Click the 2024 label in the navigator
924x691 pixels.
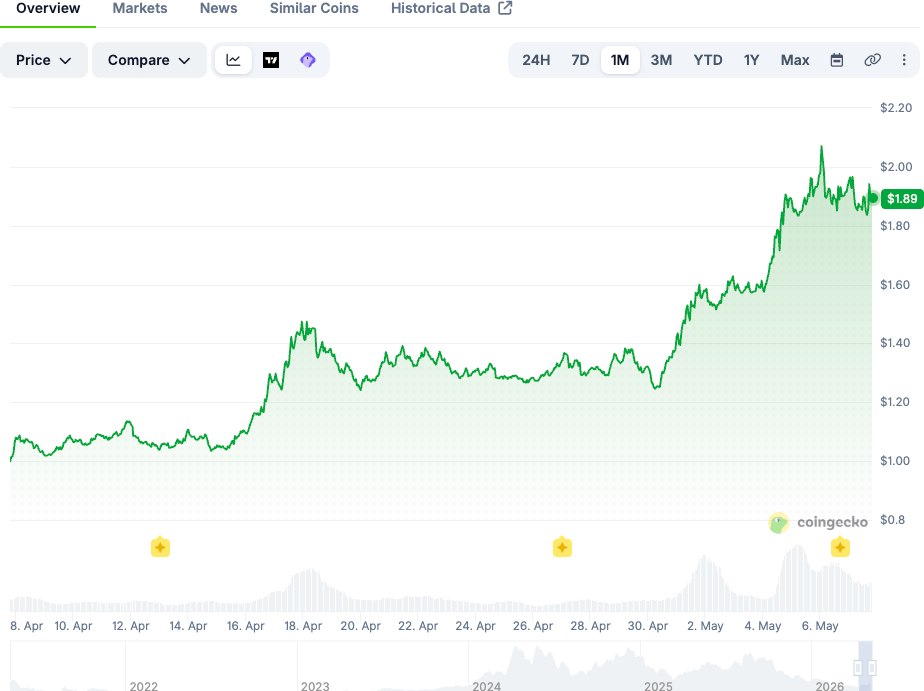point(486,686)
